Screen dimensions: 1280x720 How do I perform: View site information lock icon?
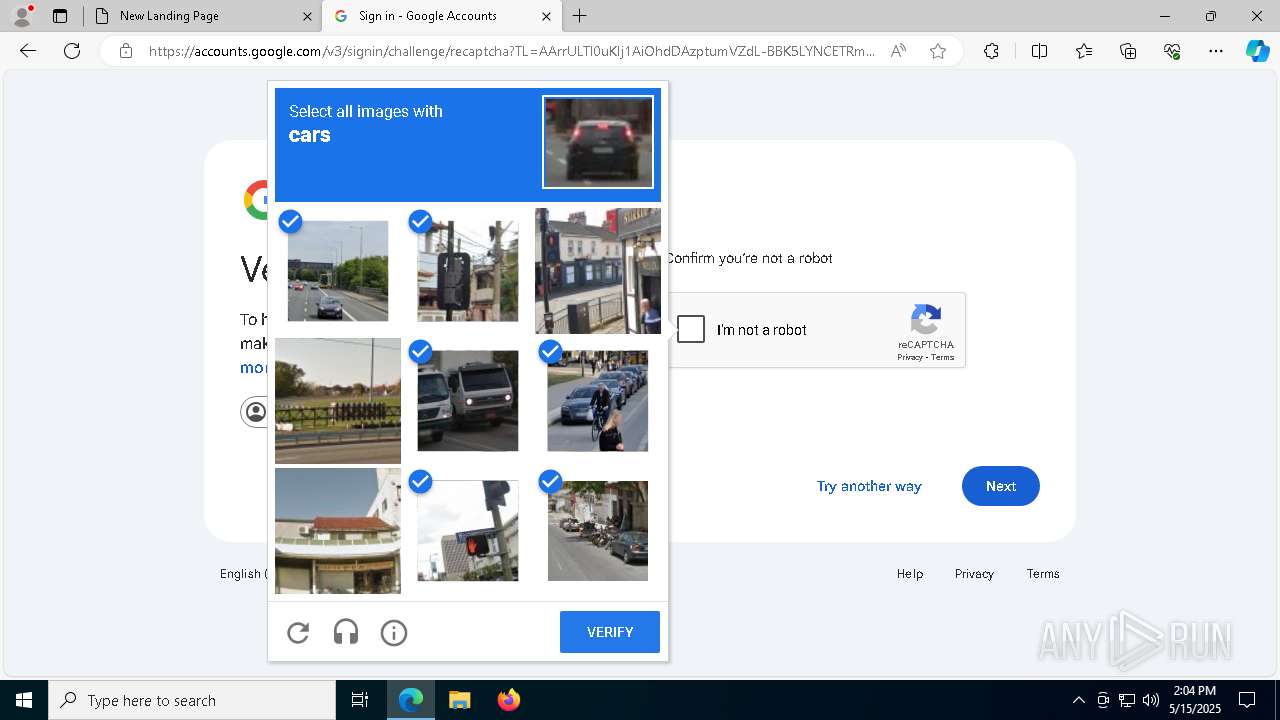point(126,51)
